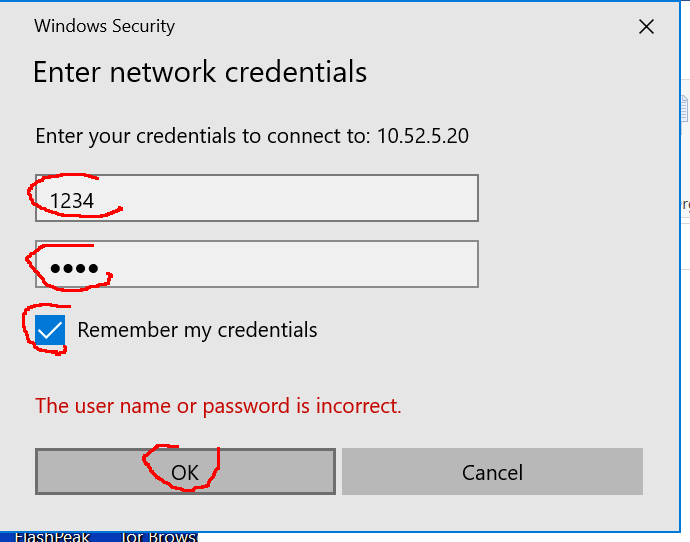This screenshot has height=542, width=690.
Task: Click the 10.52.5.20 server address text
Action: [423, 136]
